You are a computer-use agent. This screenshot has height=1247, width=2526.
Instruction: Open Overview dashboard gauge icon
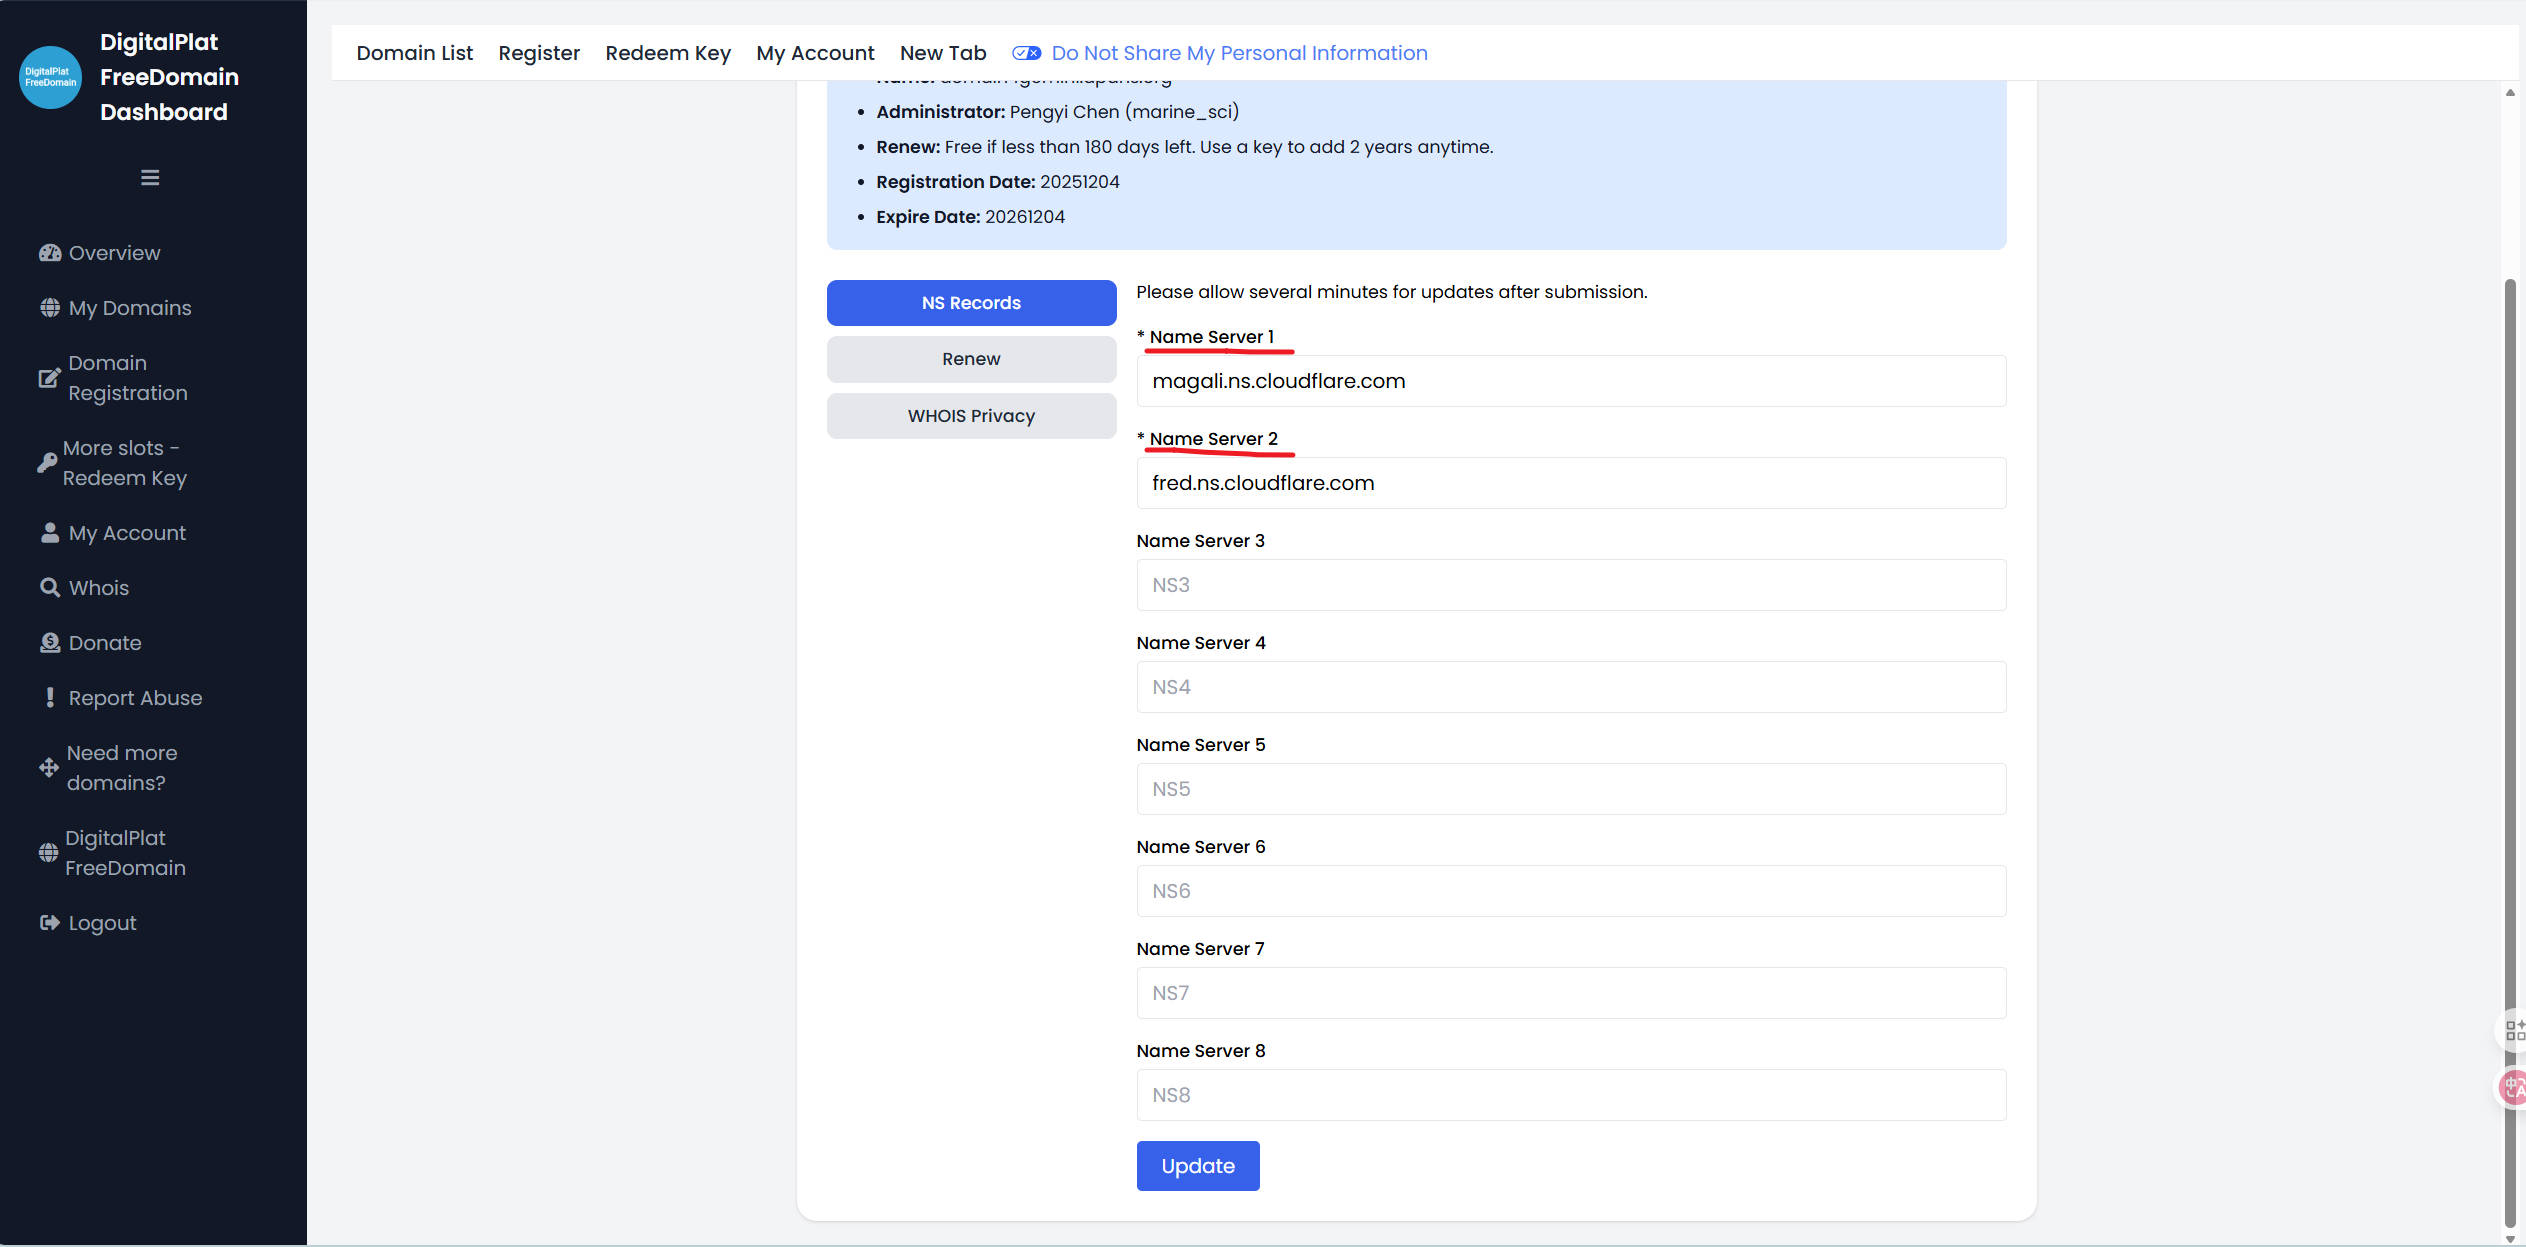49,253
